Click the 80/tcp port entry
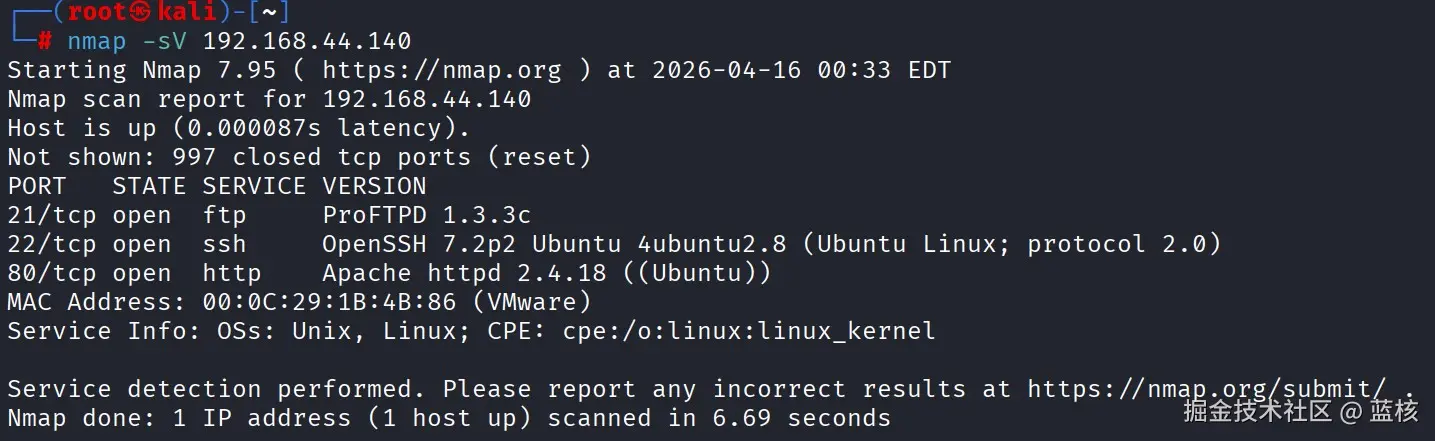Screen dimensions: 1435x441 click(51, 273)
